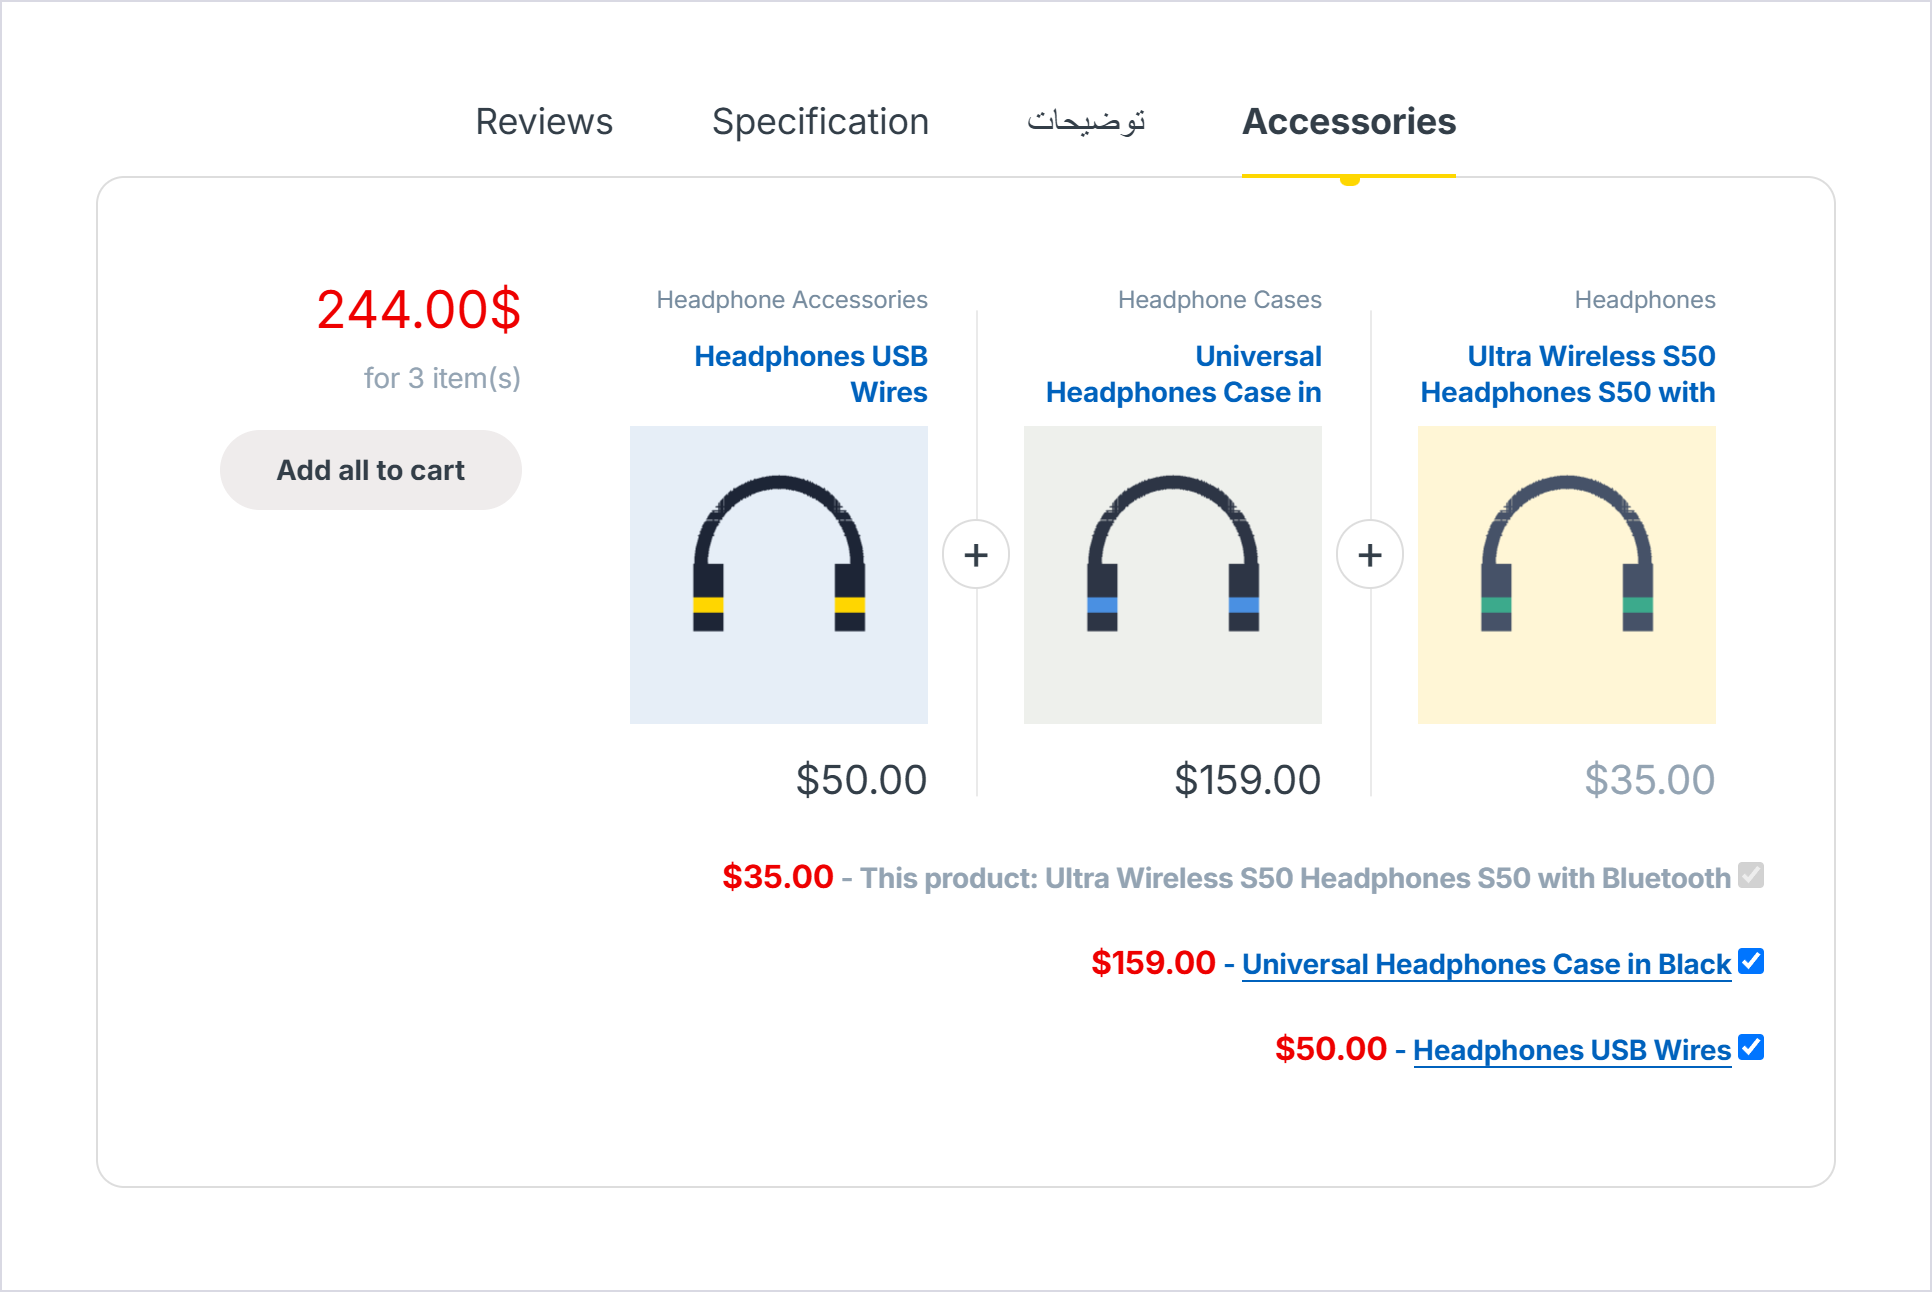Click 'This product: Ultra Wireless S50' text line

(1295, 878)
